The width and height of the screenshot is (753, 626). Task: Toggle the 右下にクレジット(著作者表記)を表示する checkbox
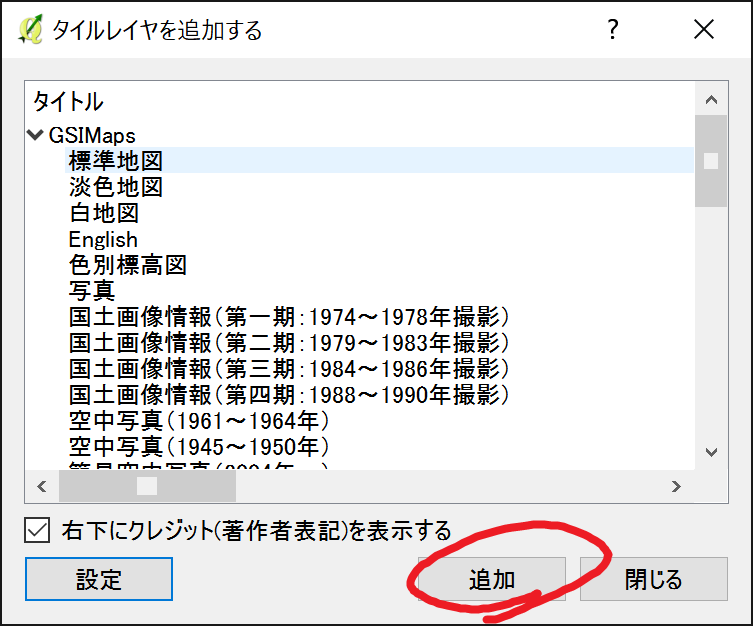click(x=37, y=530)
